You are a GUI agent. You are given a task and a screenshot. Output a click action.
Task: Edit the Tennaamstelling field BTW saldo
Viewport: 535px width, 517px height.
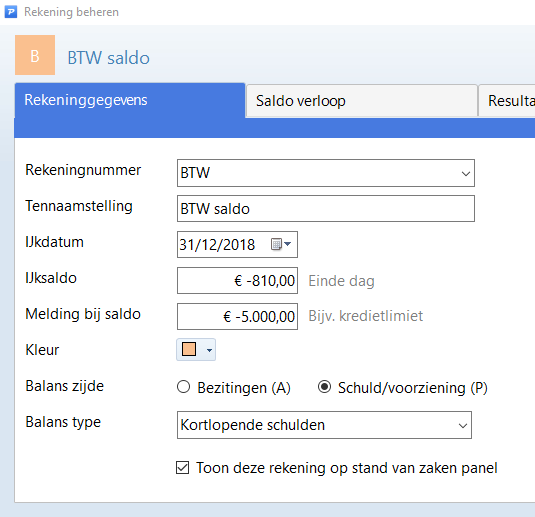326,209
